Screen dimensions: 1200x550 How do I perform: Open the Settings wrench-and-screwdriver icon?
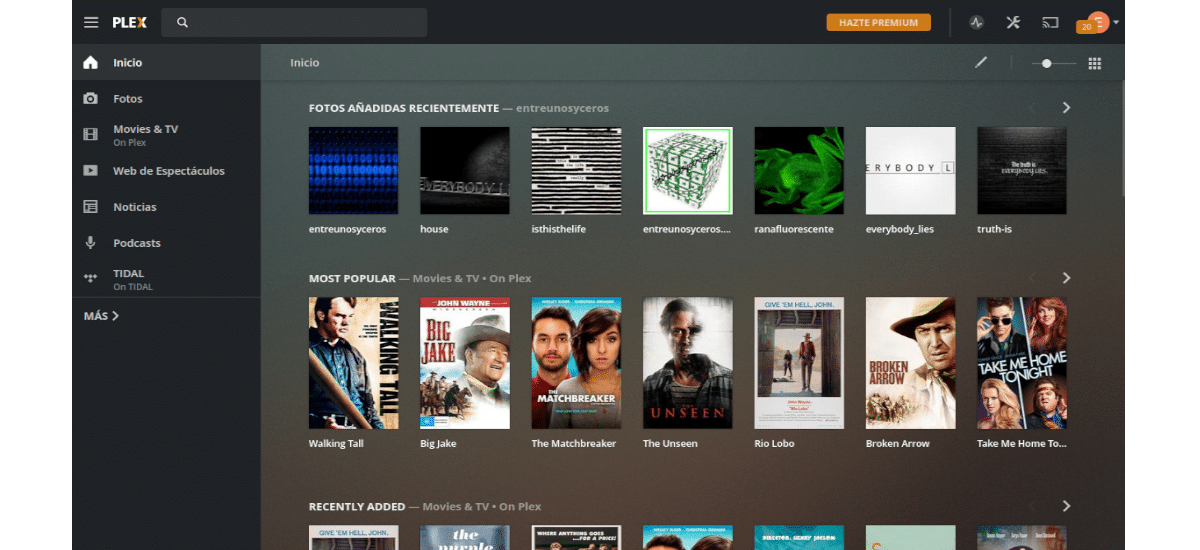pos(1013,22)
